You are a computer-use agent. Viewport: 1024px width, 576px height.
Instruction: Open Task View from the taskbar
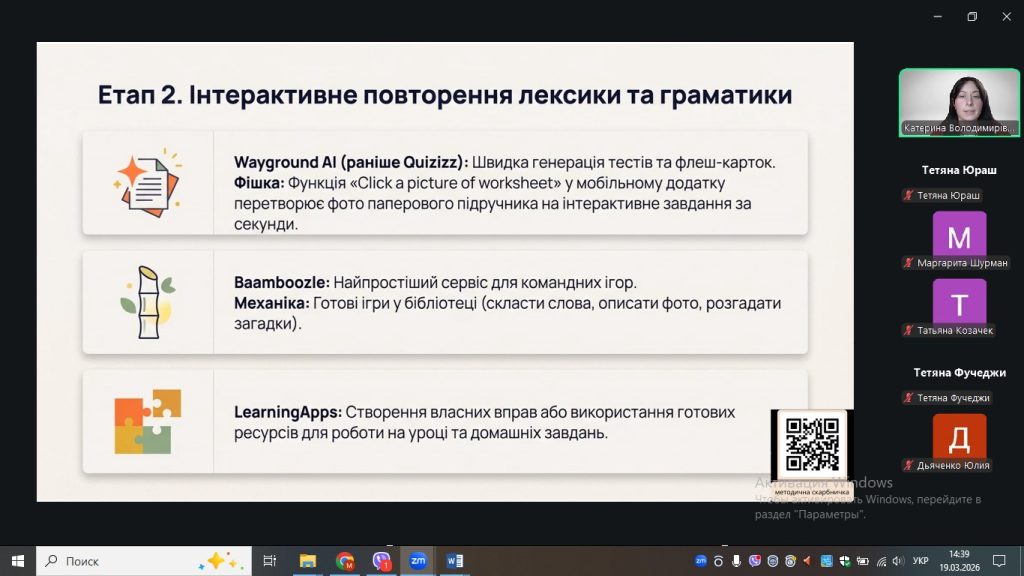269,560
